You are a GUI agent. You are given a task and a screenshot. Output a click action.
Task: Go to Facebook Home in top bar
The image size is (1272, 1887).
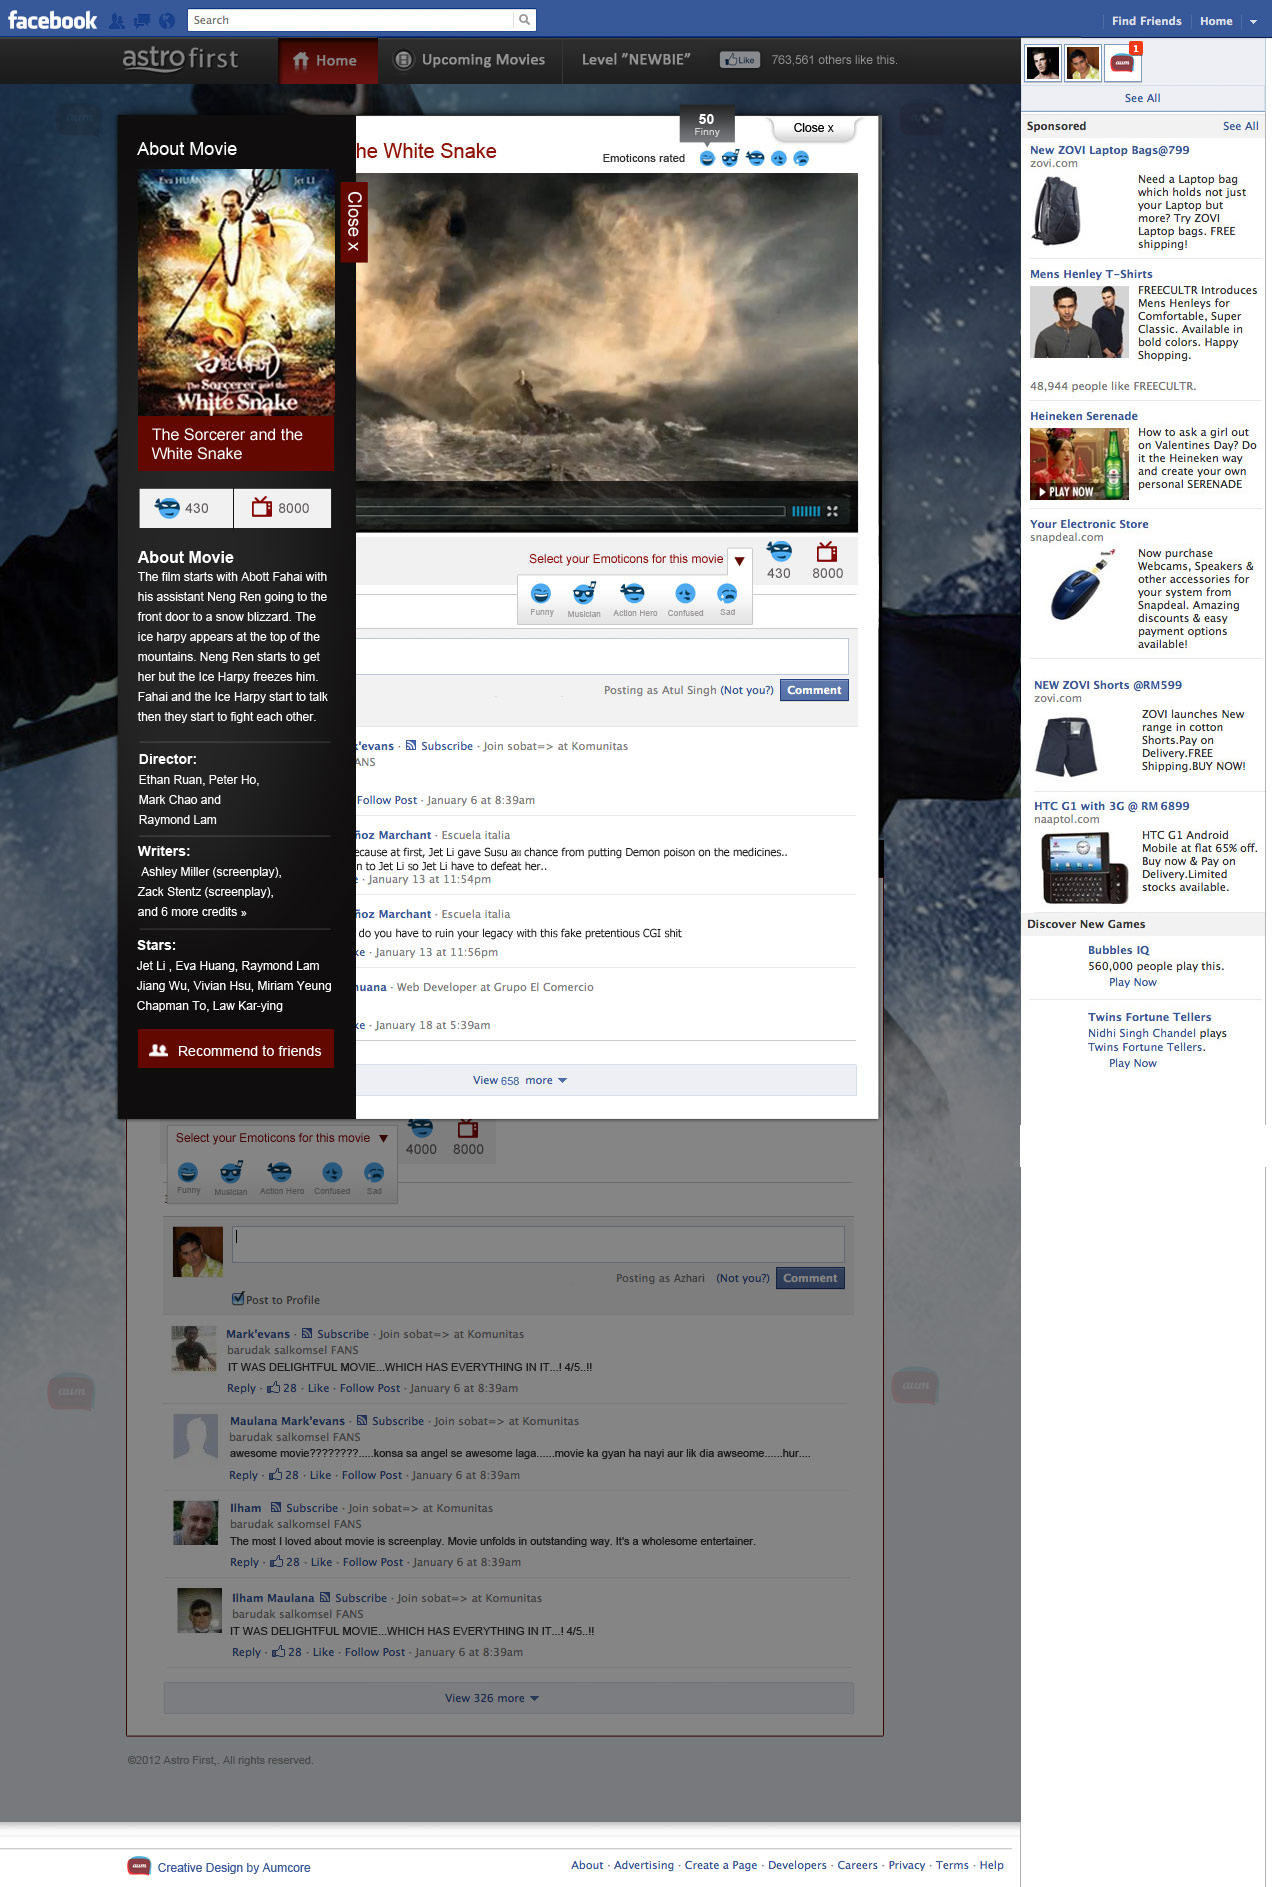pyautogui.click(x=1216, y=21)
